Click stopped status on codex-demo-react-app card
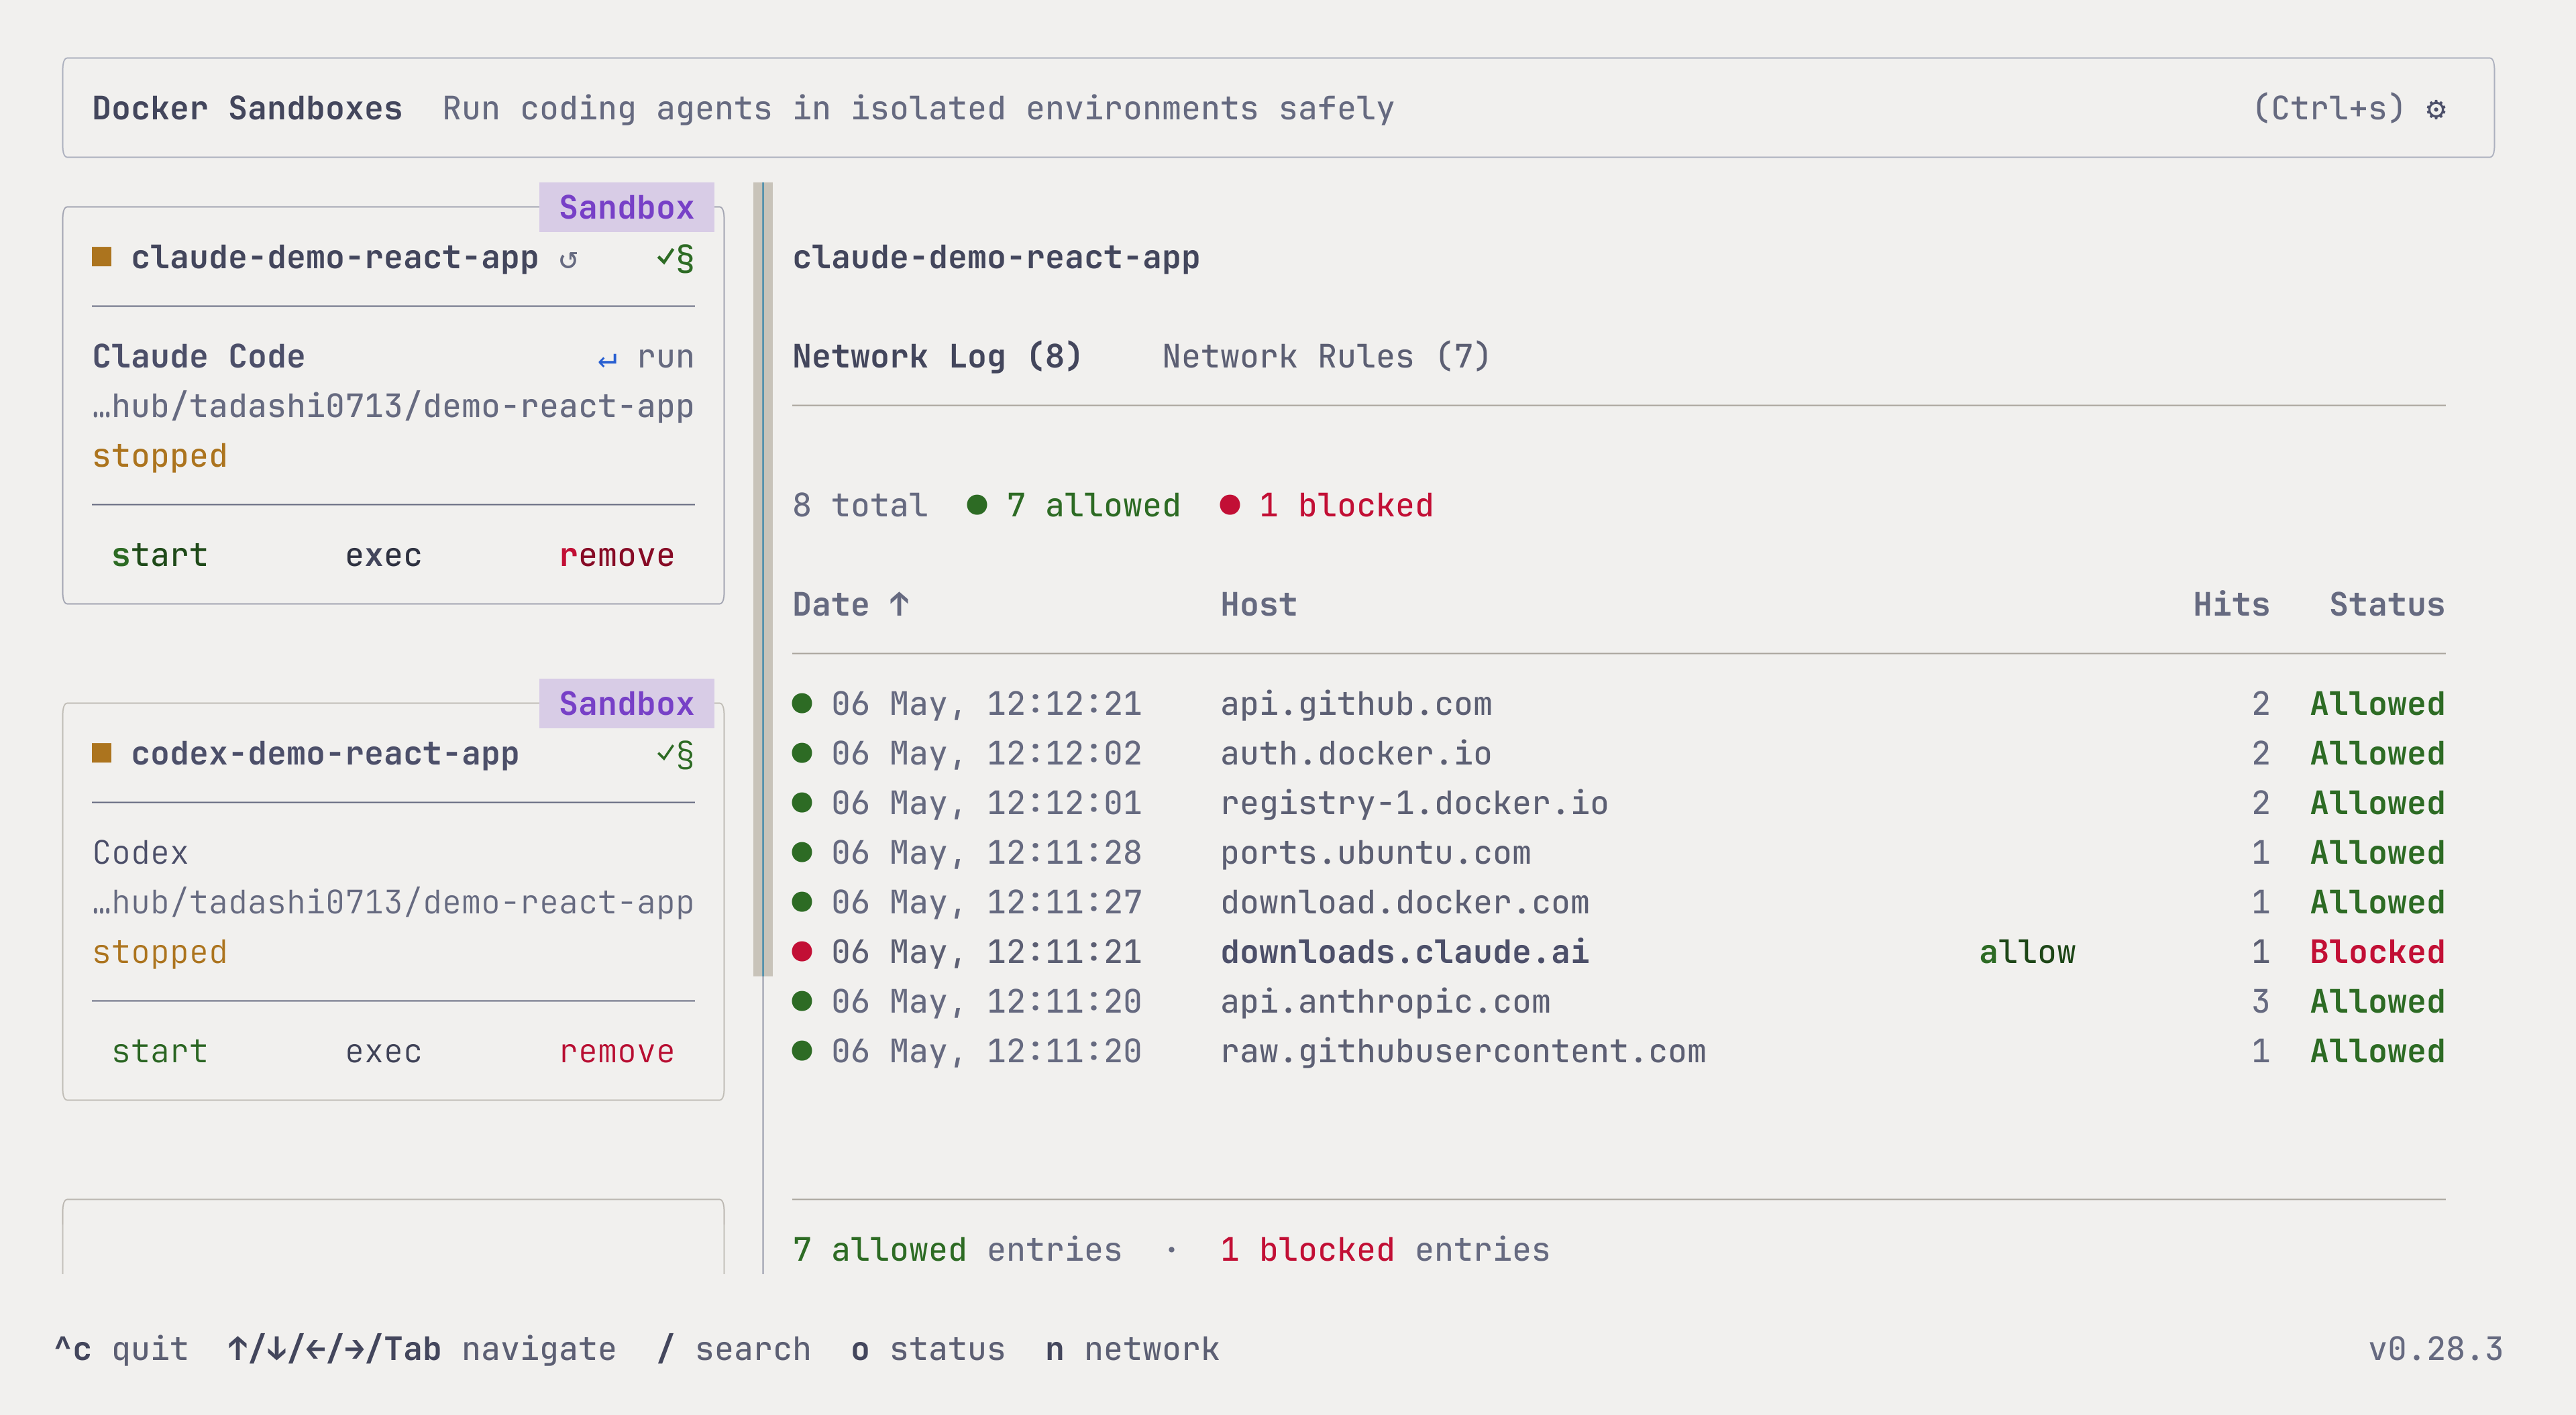This screenshot has width=2576, height=1415. coord(160,953)
